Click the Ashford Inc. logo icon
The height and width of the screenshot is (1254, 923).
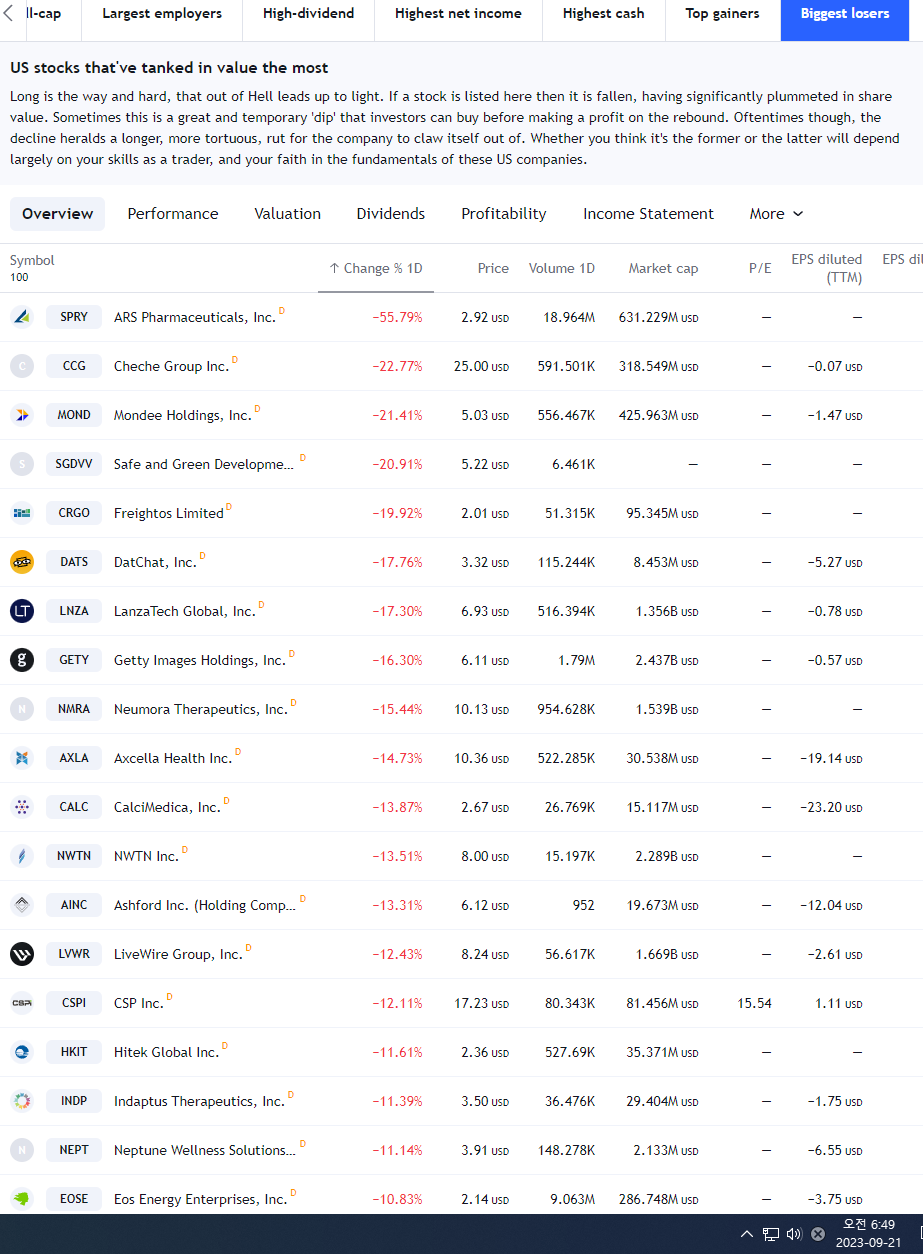pos(22,905)
